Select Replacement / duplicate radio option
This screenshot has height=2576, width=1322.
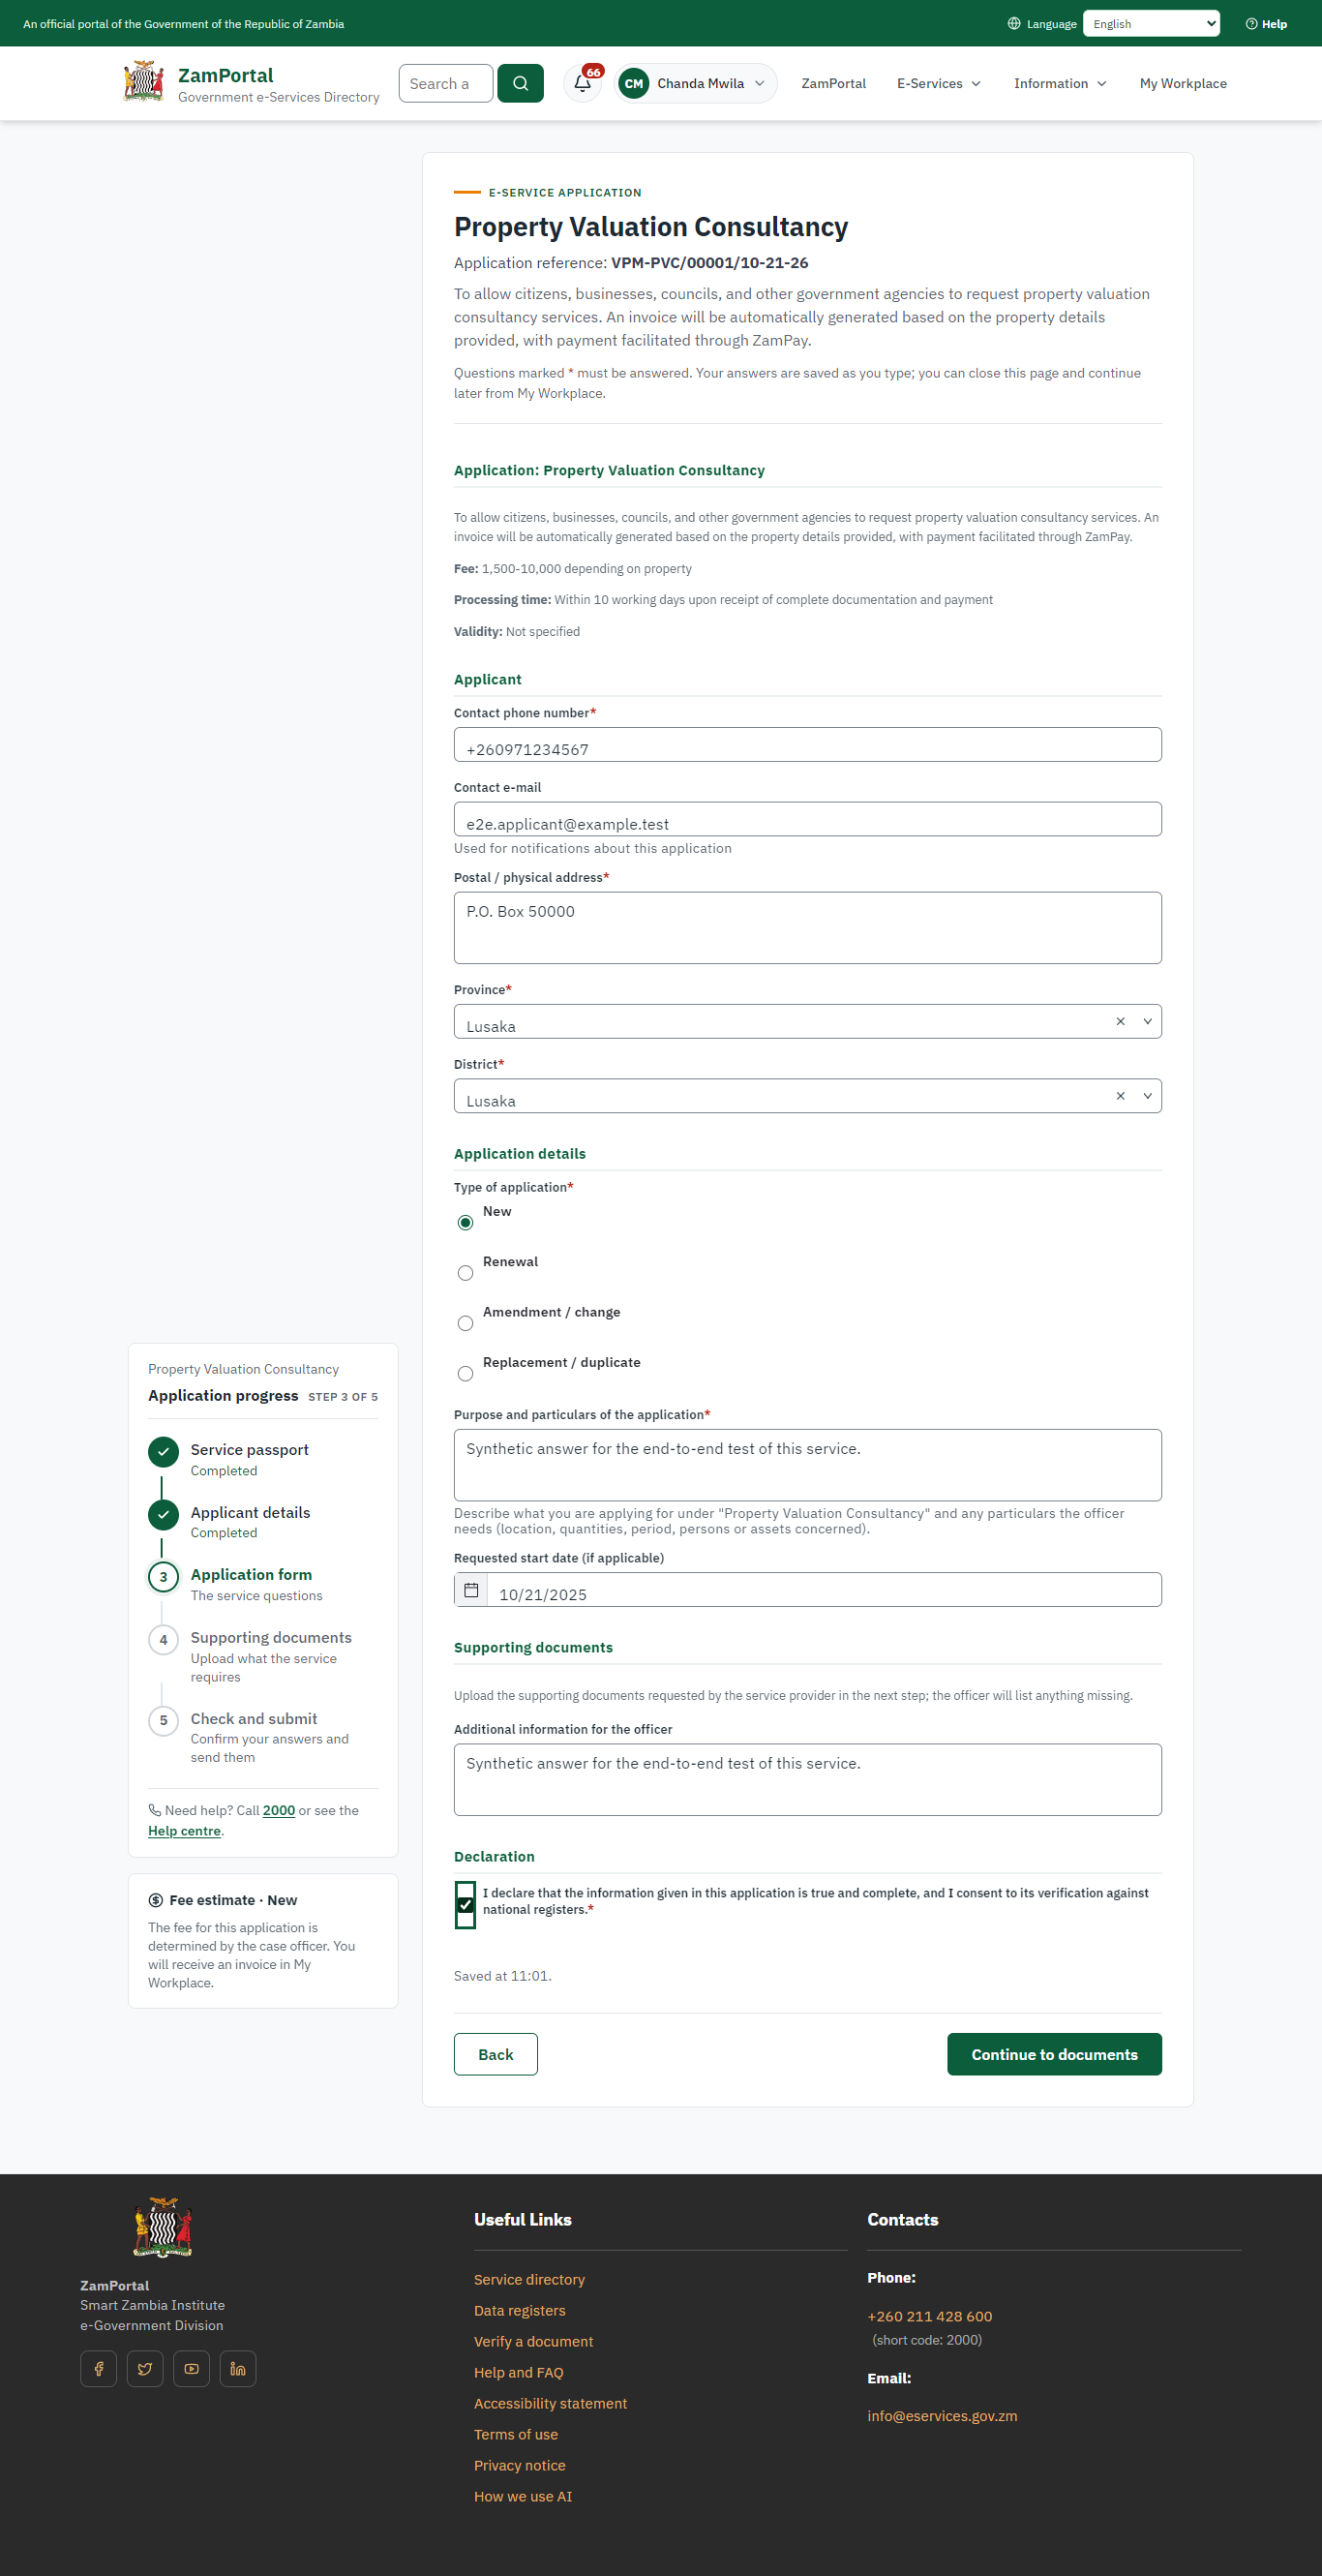[x=465, y=1373]
